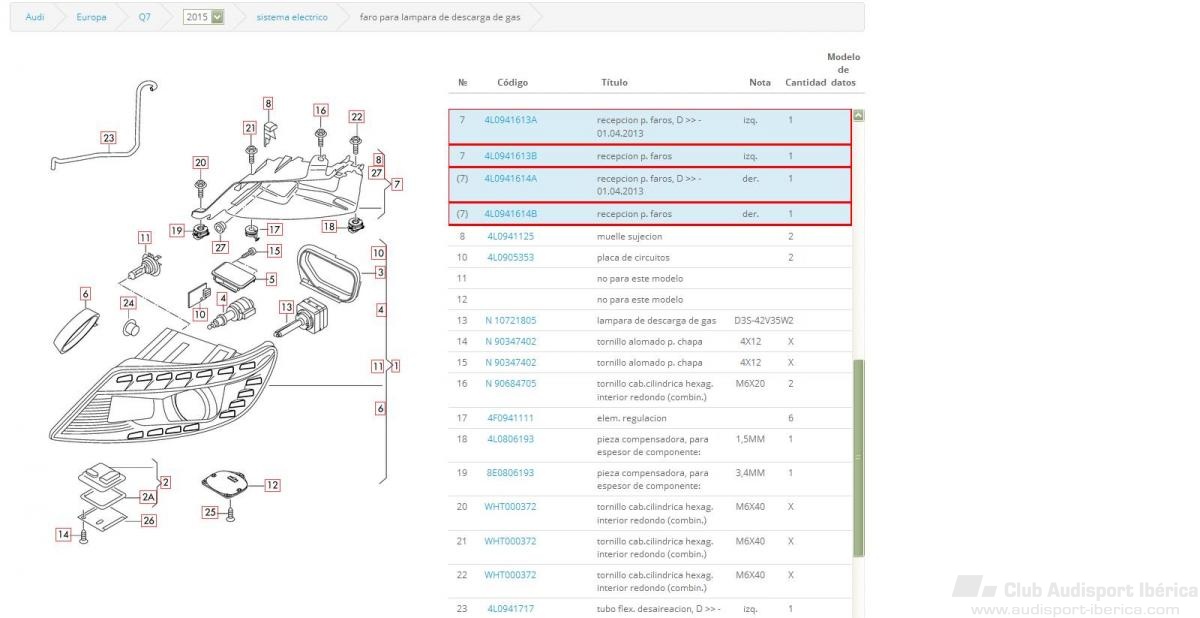Open code WHT000372 in row 22
The image size is (1200, 618).
[x=510, y=575]
